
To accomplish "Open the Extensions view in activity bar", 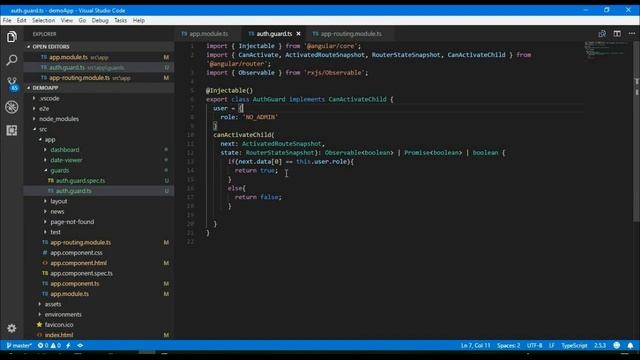I will click(x=12, y=131).
